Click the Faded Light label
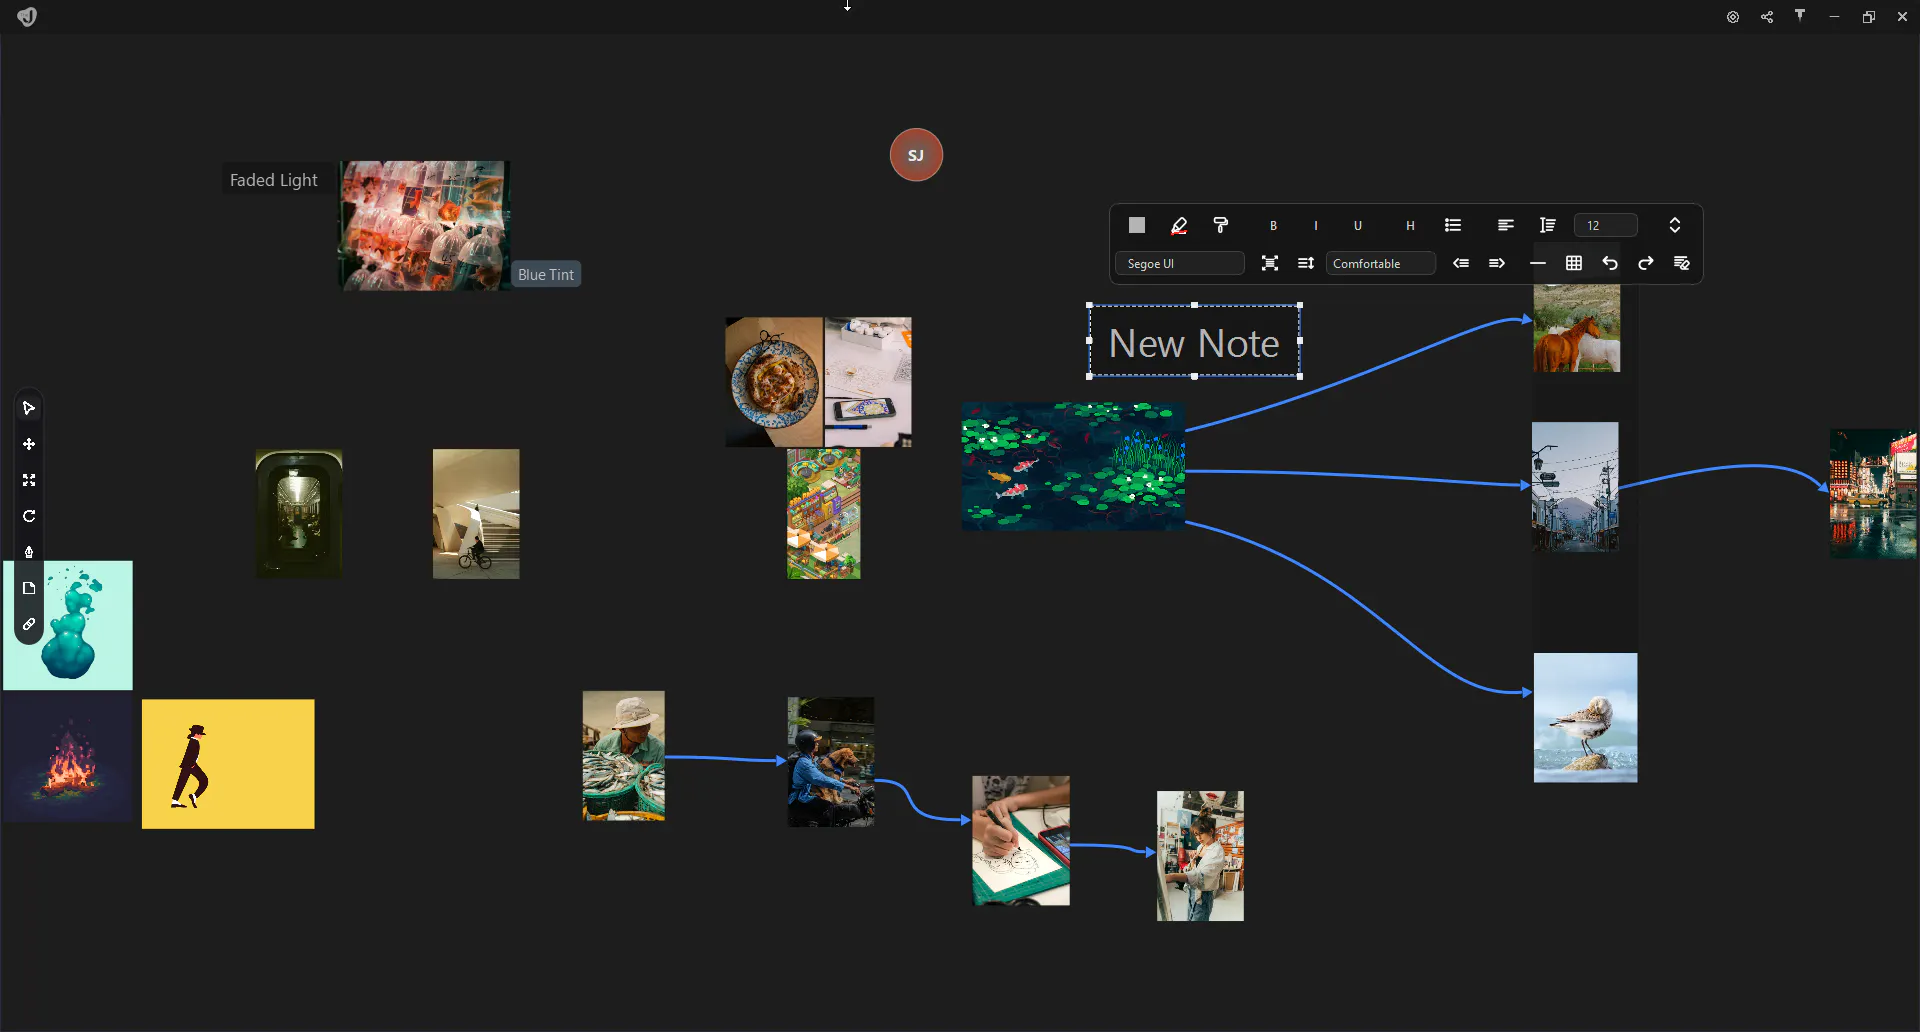The width and height of the screenshot is (1920, 1032). [x=273, y=180]
